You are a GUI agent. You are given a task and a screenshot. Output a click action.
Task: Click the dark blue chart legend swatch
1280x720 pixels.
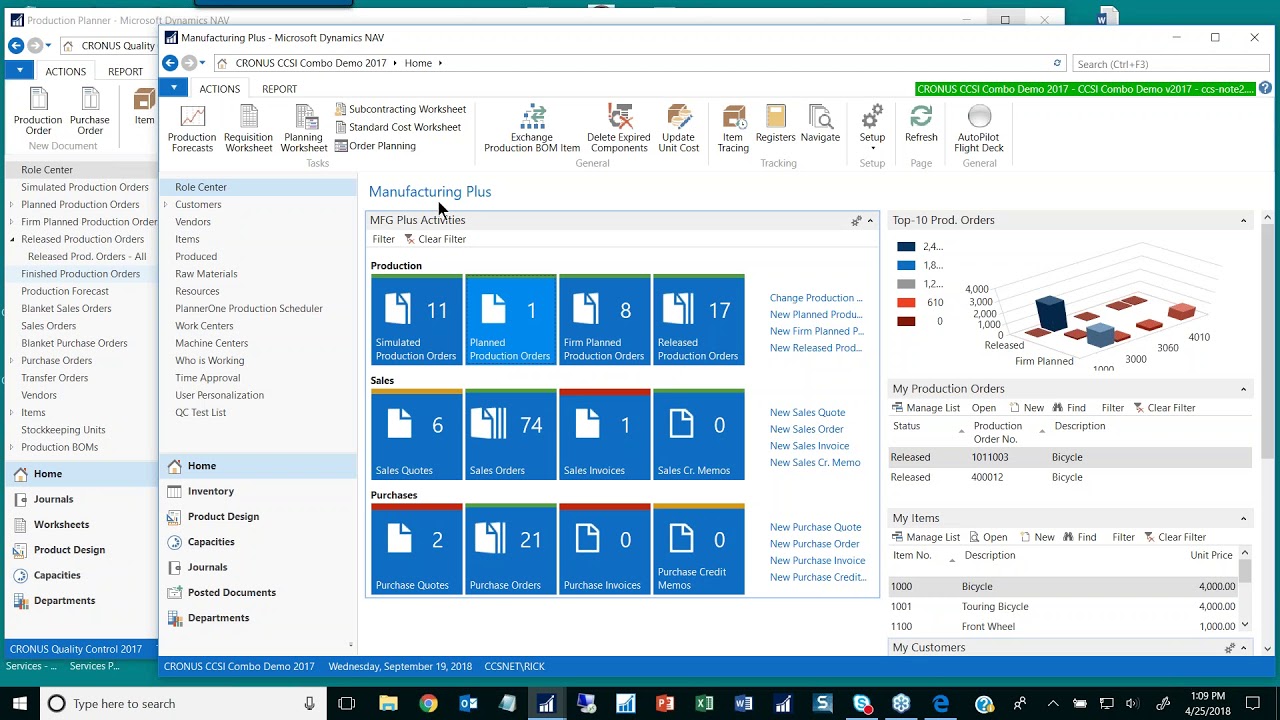tap(906, 247)
